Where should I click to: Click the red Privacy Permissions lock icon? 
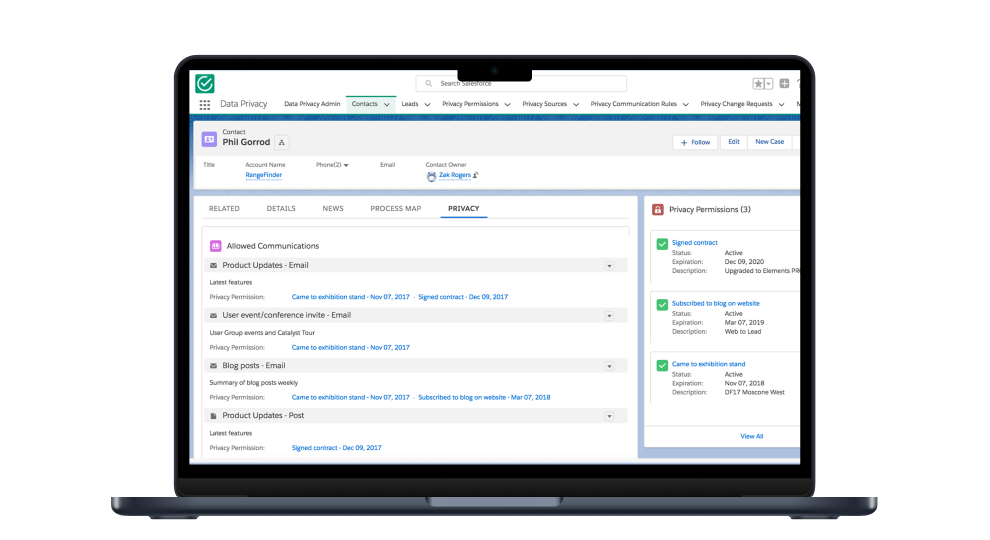pyautogui.click(x=657, y=210)
